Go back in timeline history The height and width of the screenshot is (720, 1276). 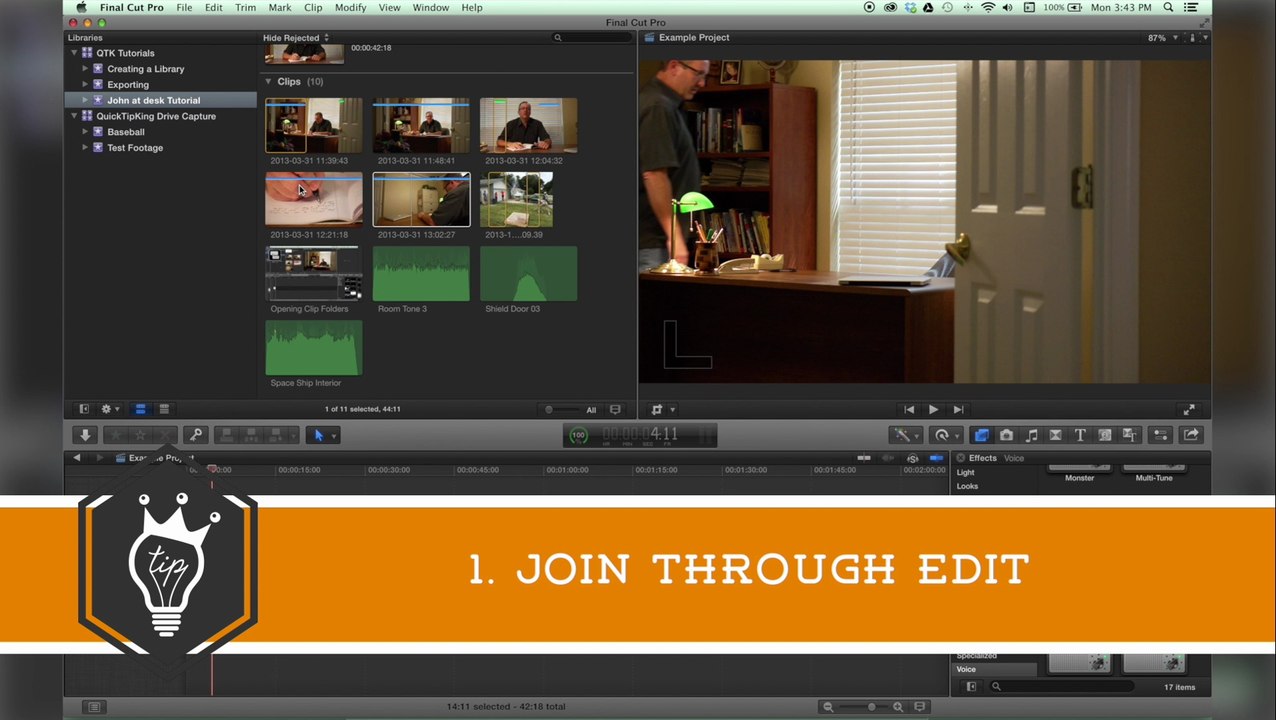point(77,458)
